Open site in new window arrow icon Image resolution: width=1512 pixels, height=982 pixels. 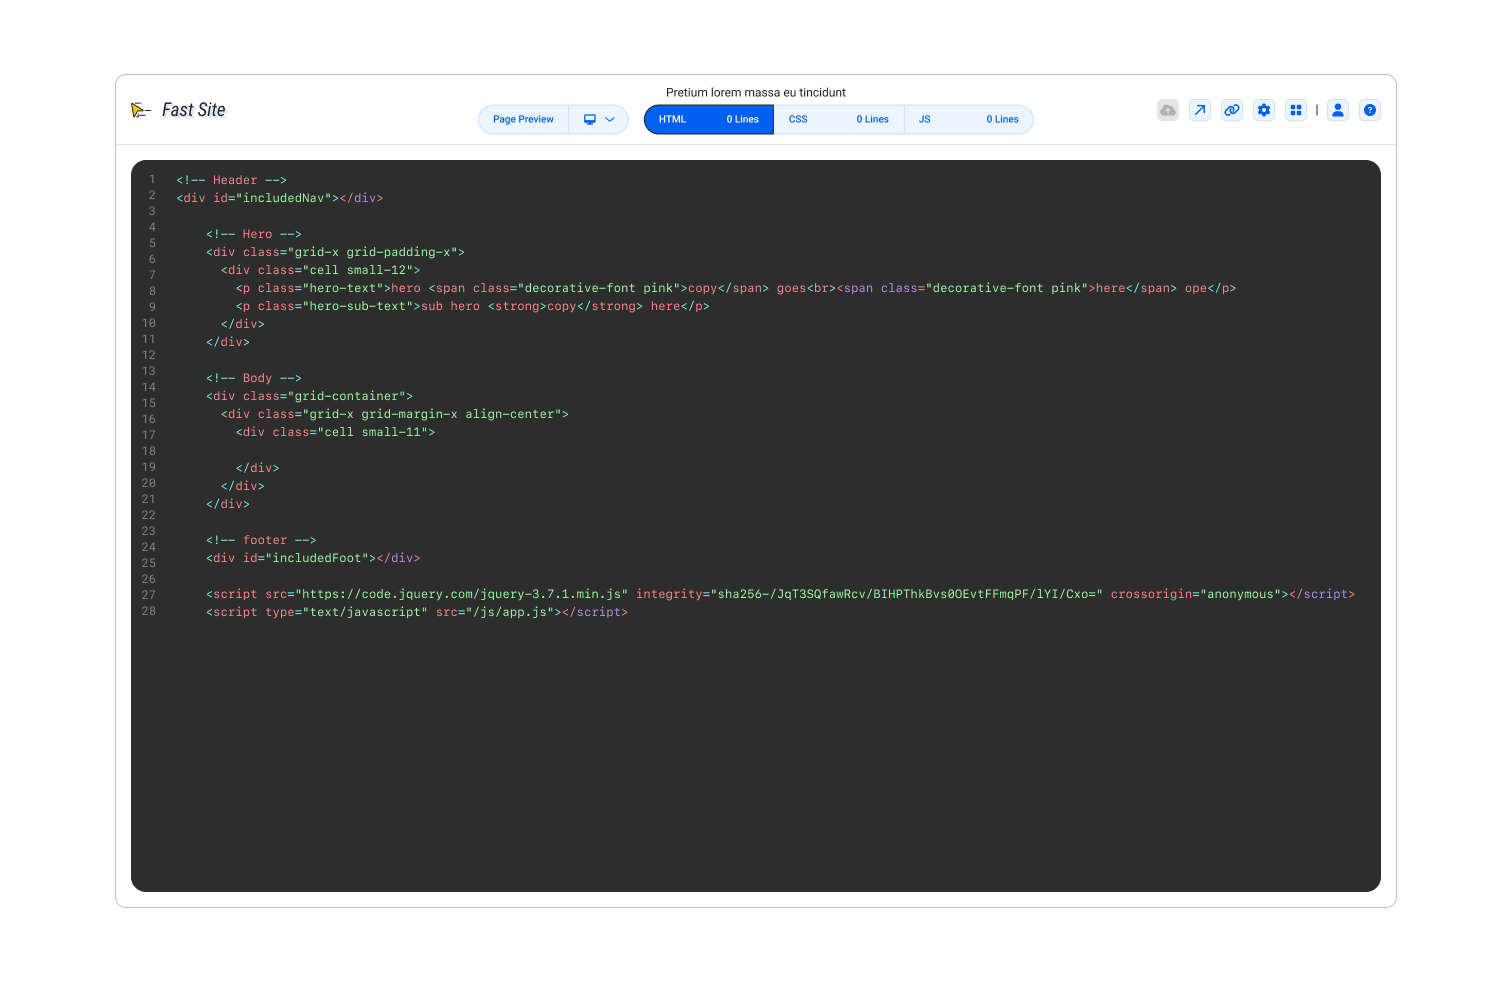click(1200, 110)
